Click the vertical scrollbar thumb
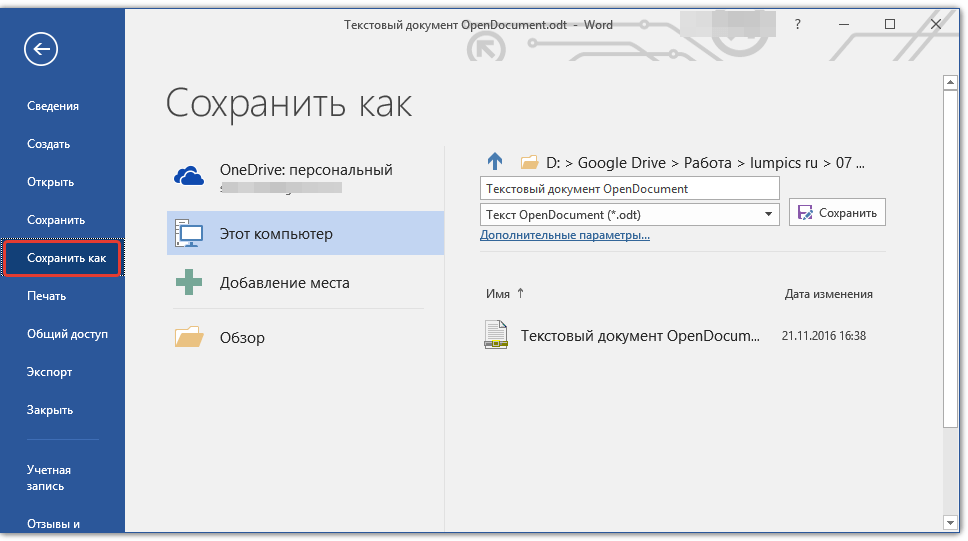 (950, 258)
